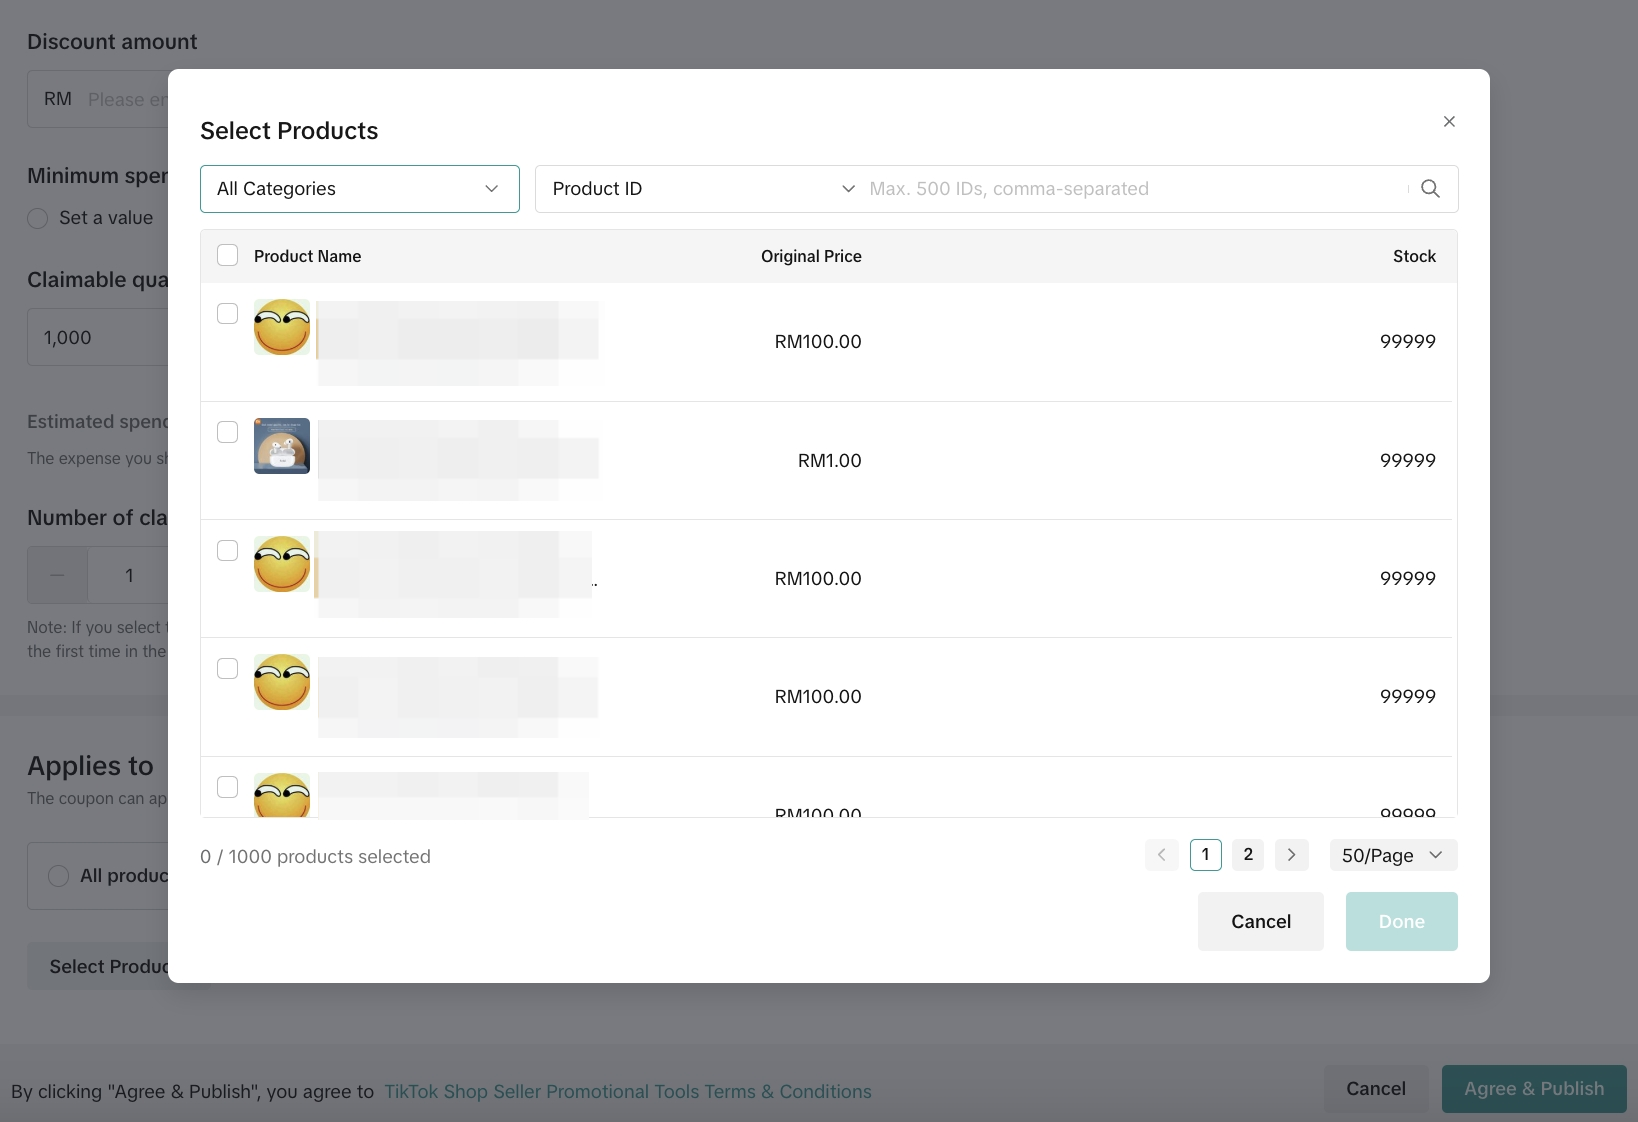The width and height of the screenshot is (1638, 1122).
Task: Click the previous page arrow
Action: [1161, 855]
